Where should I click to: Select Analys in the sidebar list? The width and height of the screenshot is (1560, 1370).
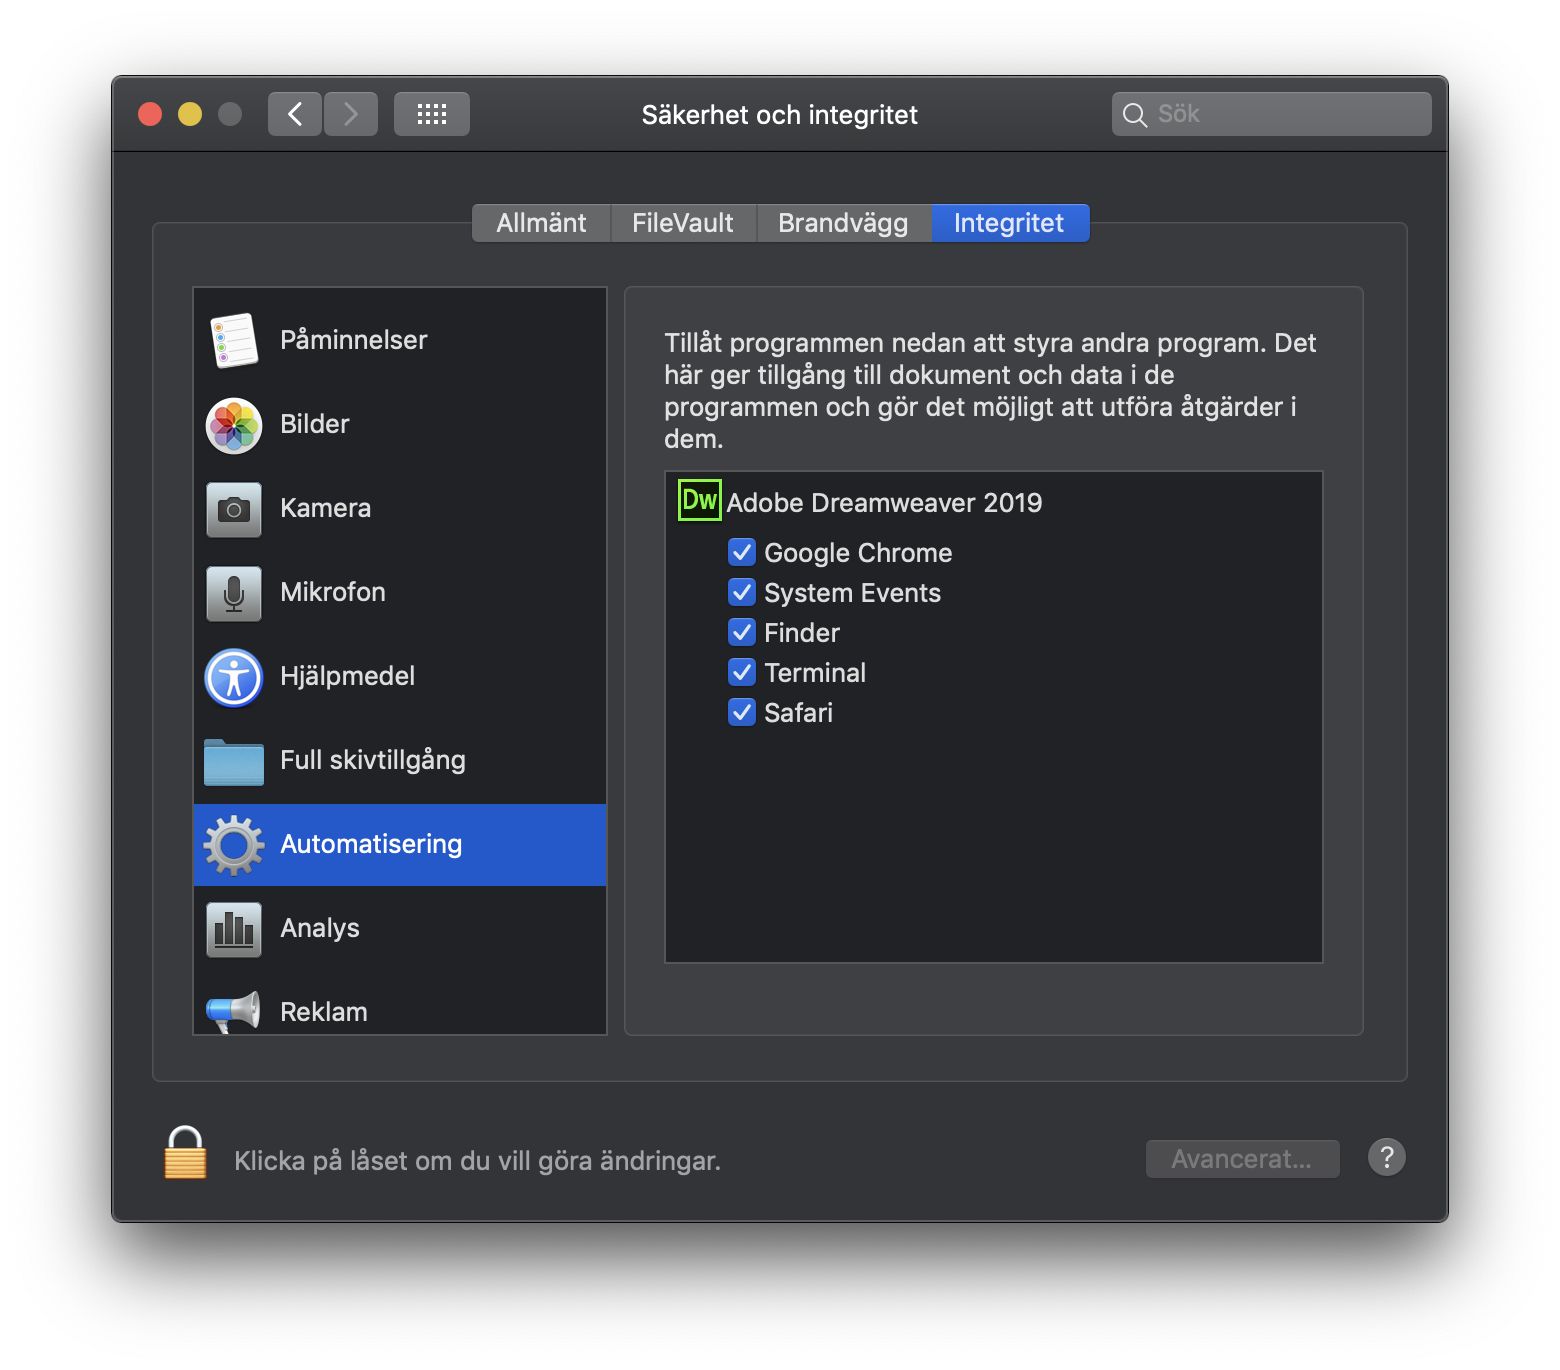point(400,928)
